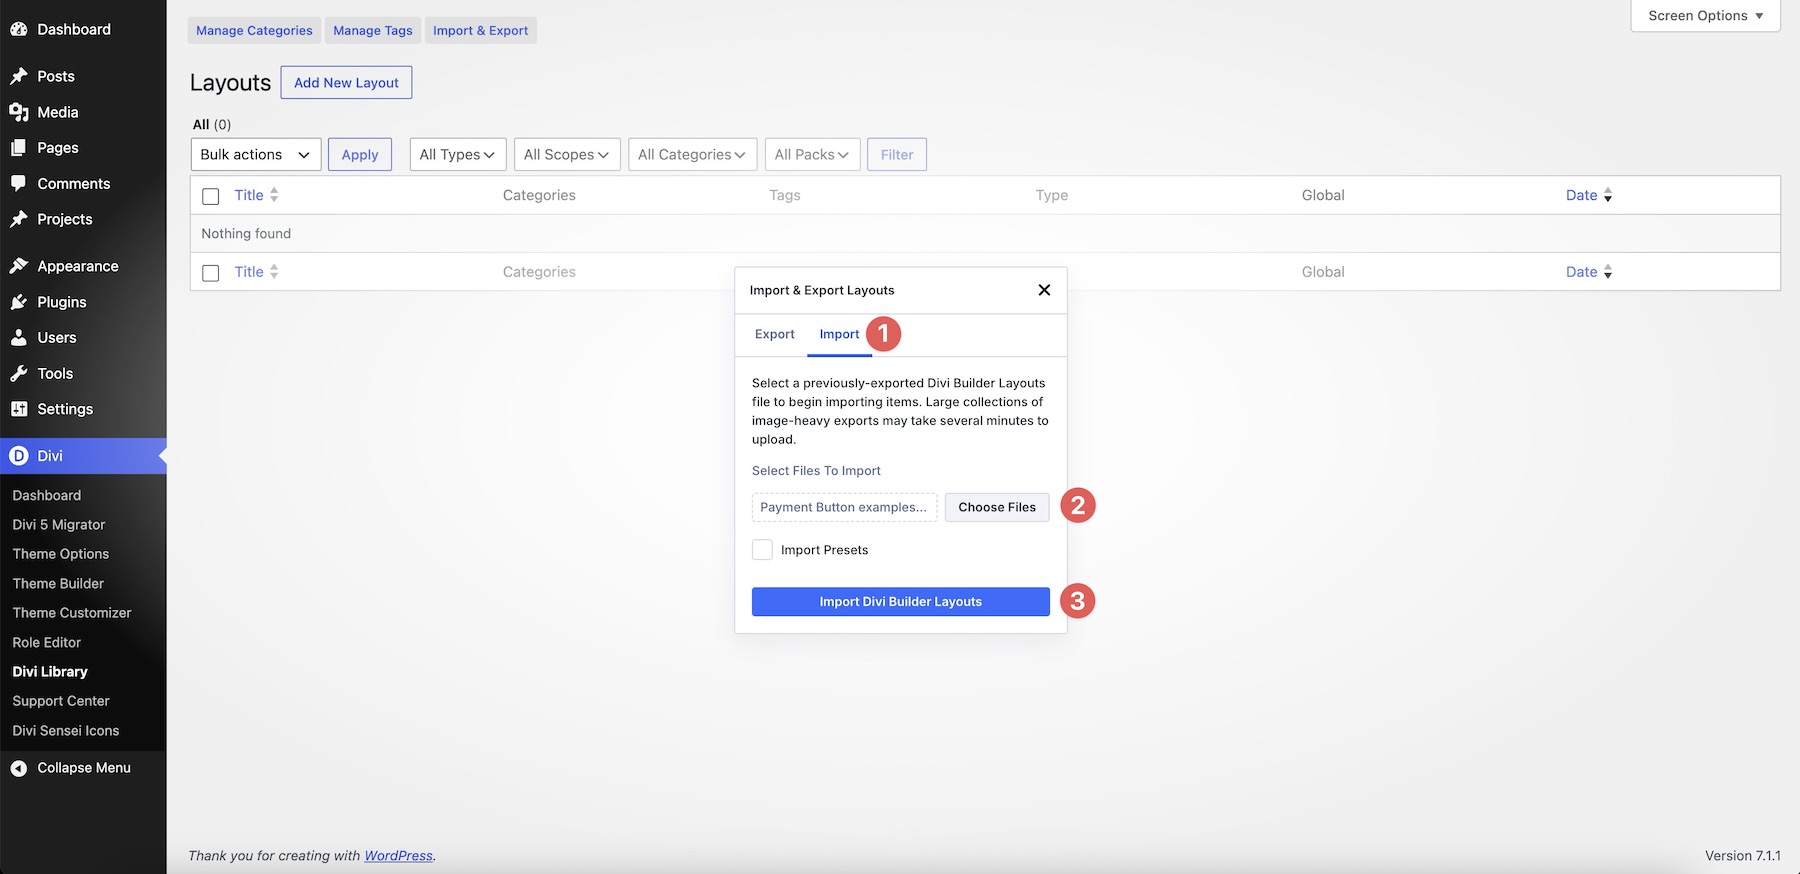The width and height of the screenshot is (1800, 874).
Task: Click the Import & Export top button
Action: click(x=481, y=30)
